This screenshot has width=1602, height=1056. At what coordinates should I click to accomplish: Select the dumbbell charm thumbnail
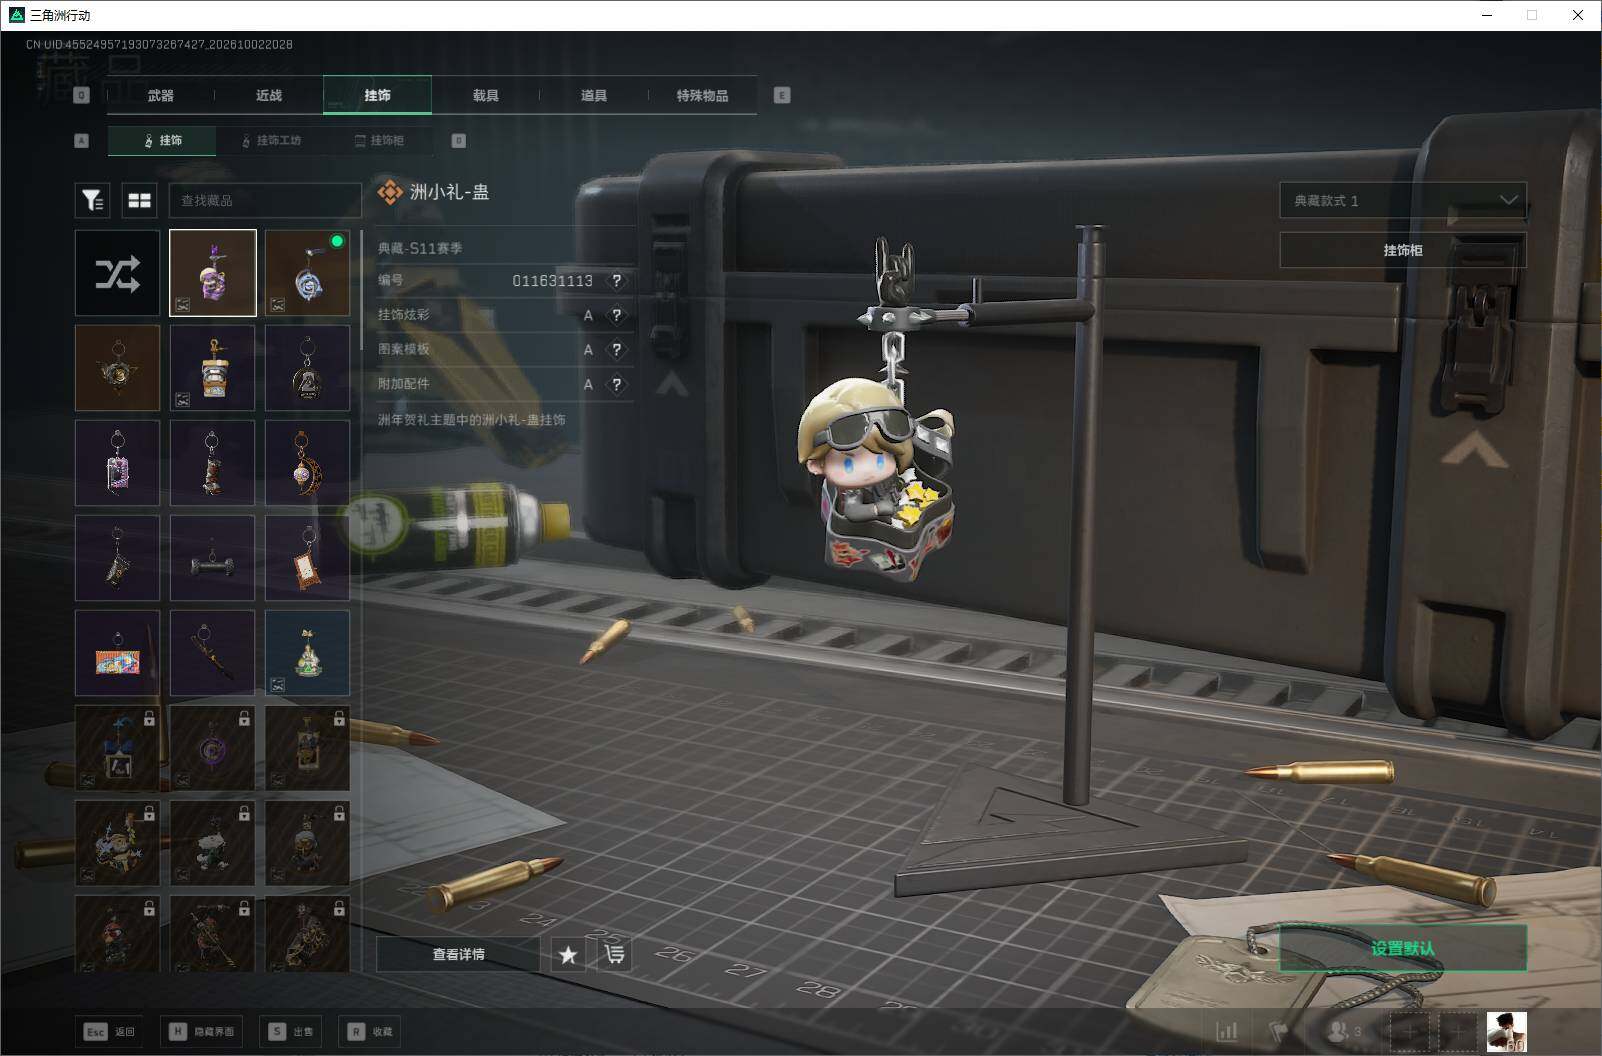pos(213,558)
